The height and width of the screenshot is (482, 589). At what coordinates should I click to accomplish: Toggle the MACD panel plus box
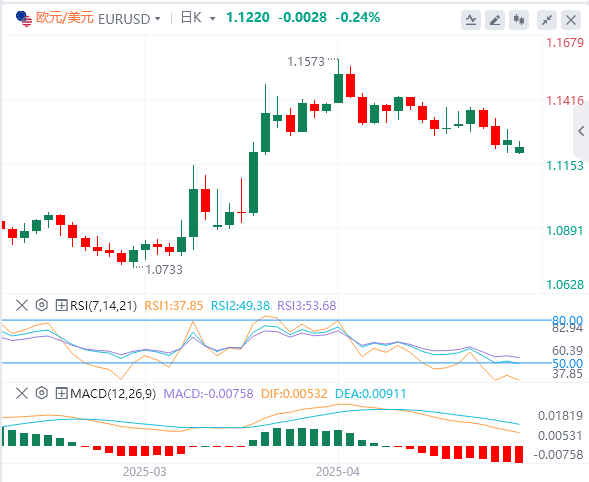pos(61,394)
